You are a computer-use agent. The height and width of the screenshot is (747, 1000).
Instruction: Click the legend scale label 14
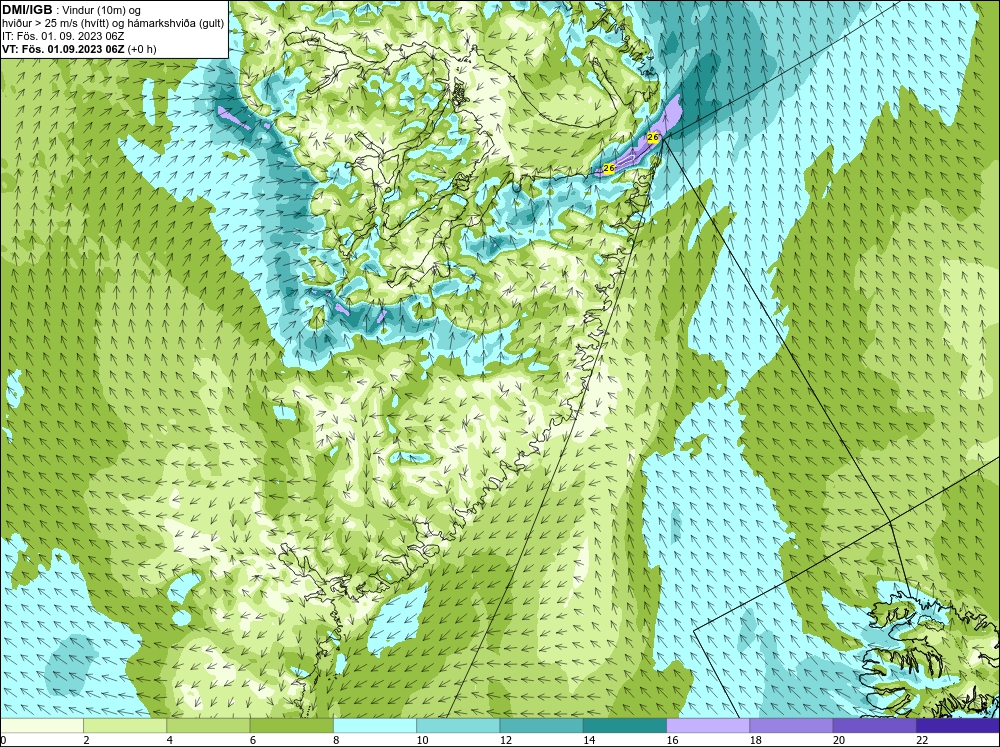589,740
